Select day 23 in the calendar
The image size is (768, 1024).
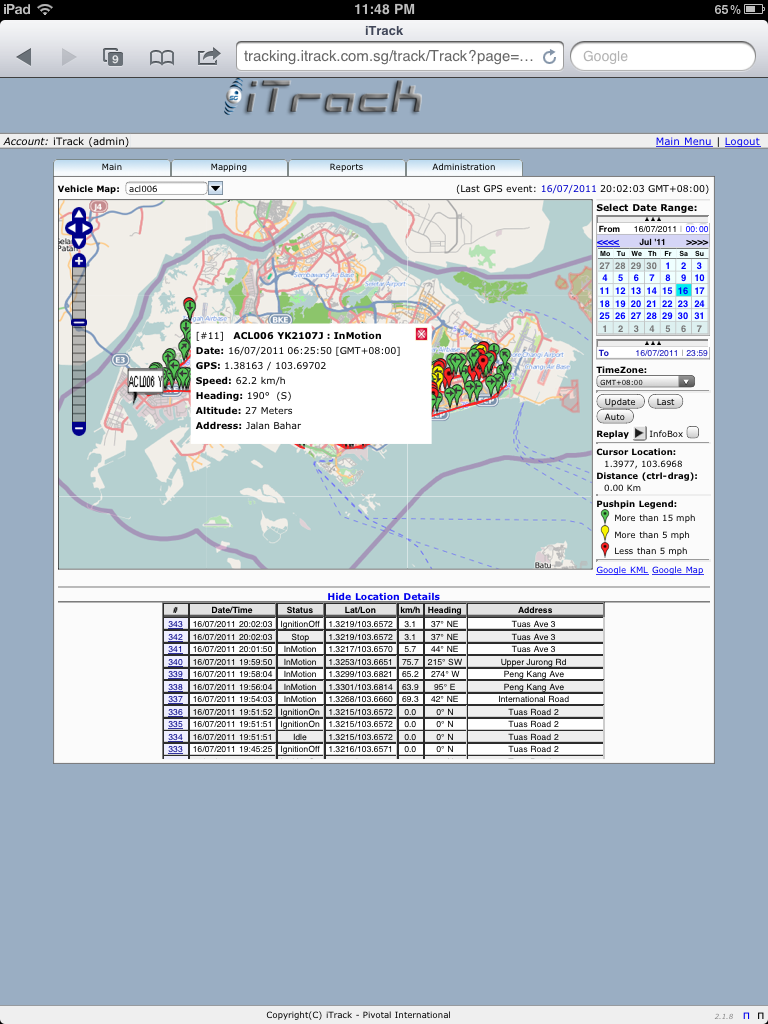click(x=683, y=303)
